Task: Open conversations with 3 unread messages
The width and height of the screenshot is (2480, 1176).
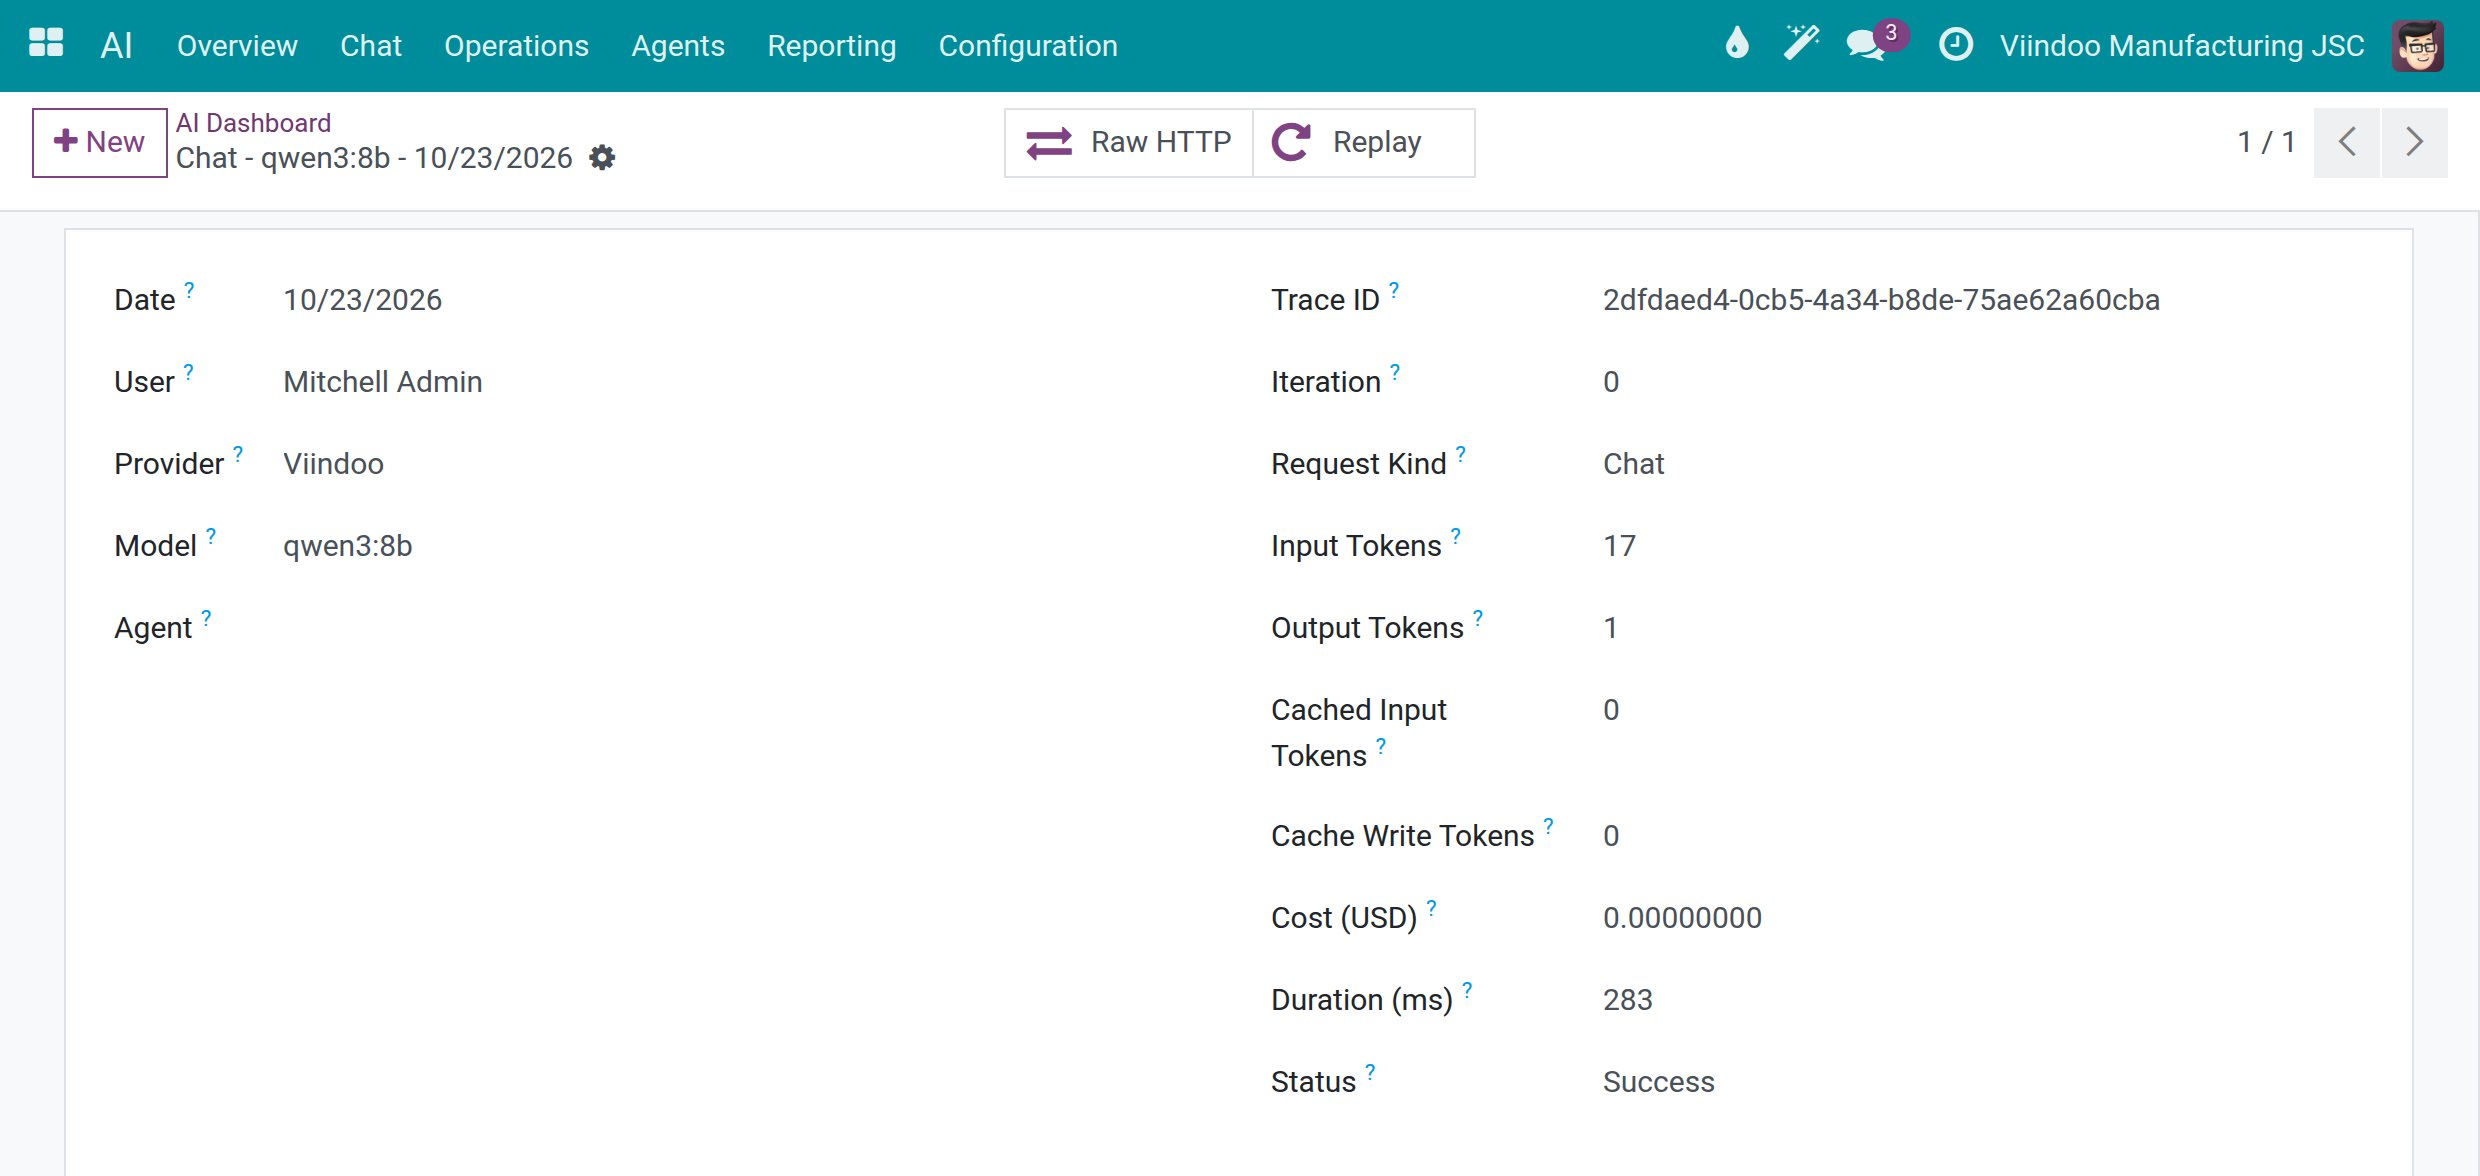Action: (1875, 43)
